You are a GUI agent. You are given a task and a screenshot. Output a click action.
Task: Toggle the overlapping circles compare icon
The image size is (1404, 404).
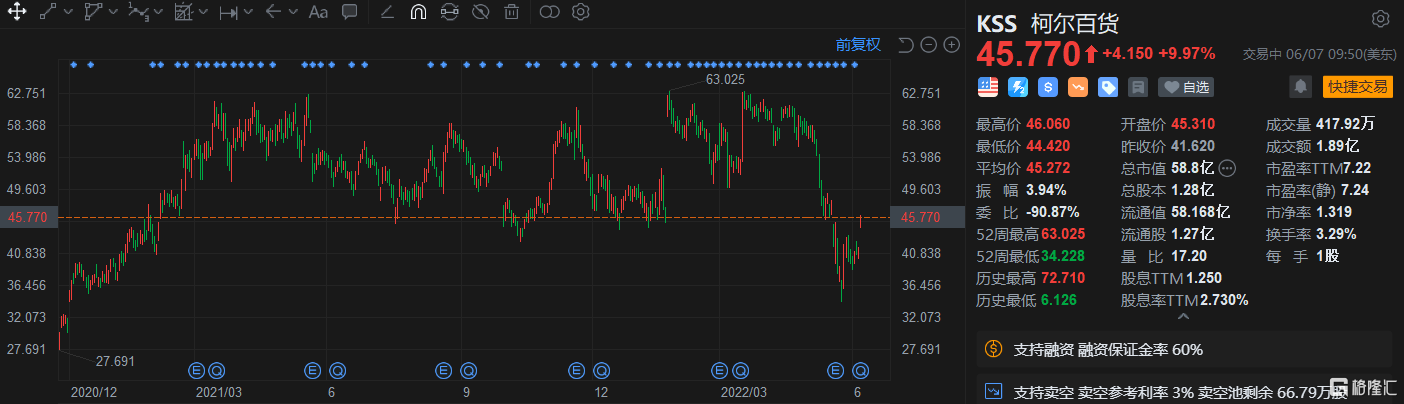549,13
